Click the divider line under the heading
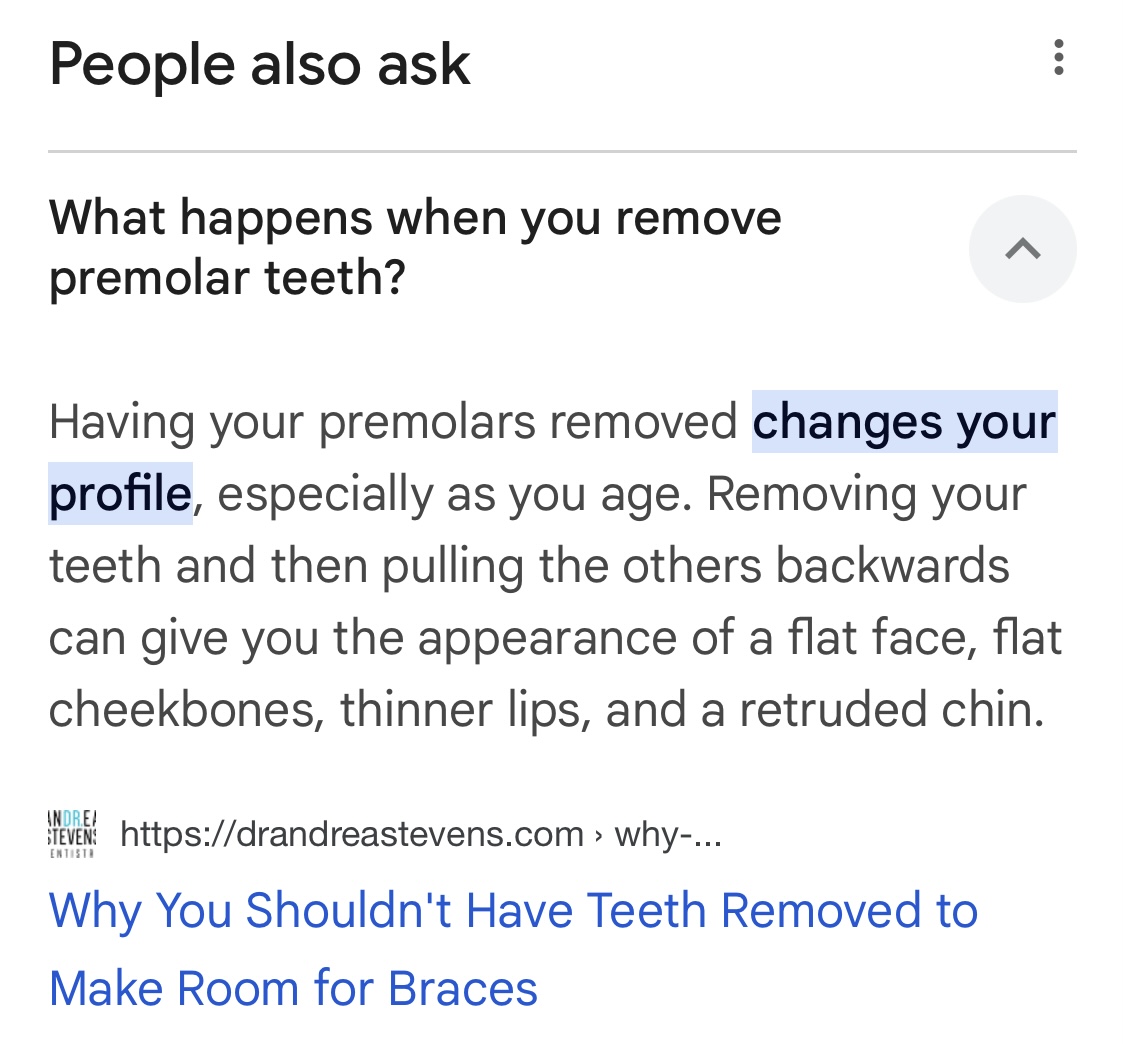This screenshot has width=1125, height=1044. pyautogui.click(x=562, y=152)
